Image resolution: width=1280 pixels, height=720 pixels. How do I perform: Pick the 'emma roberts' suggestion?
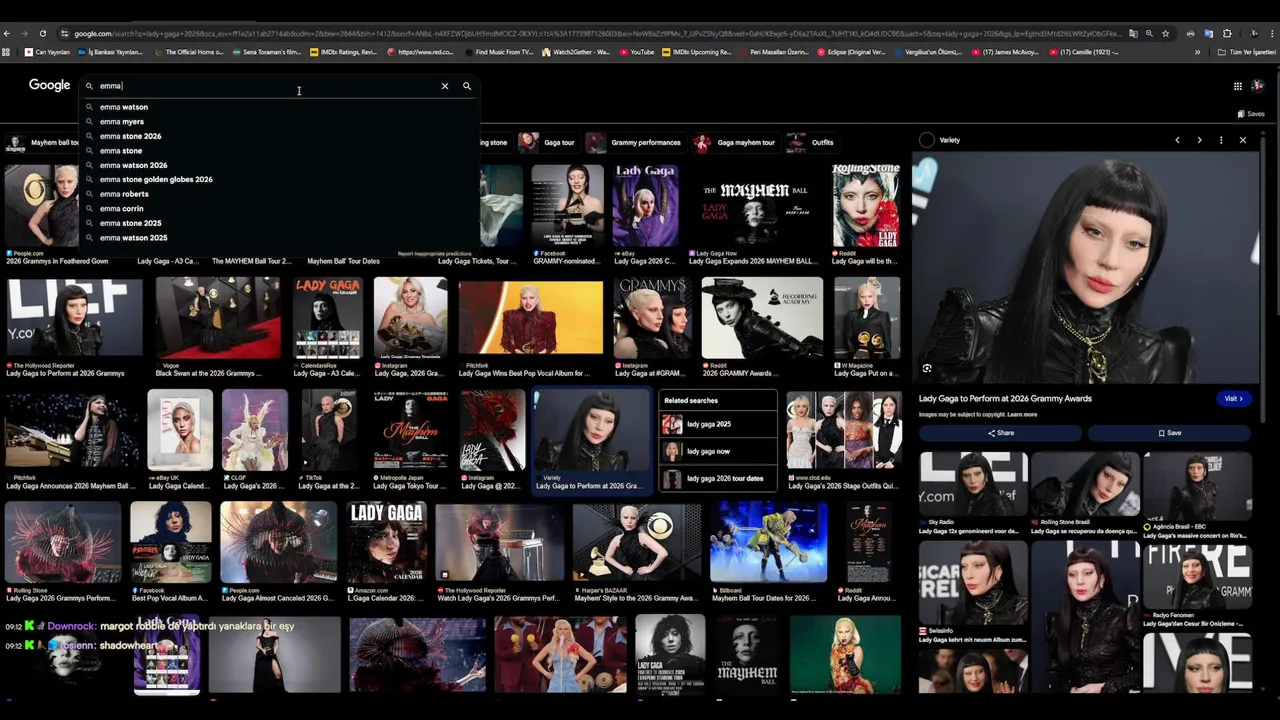[280, 194]
